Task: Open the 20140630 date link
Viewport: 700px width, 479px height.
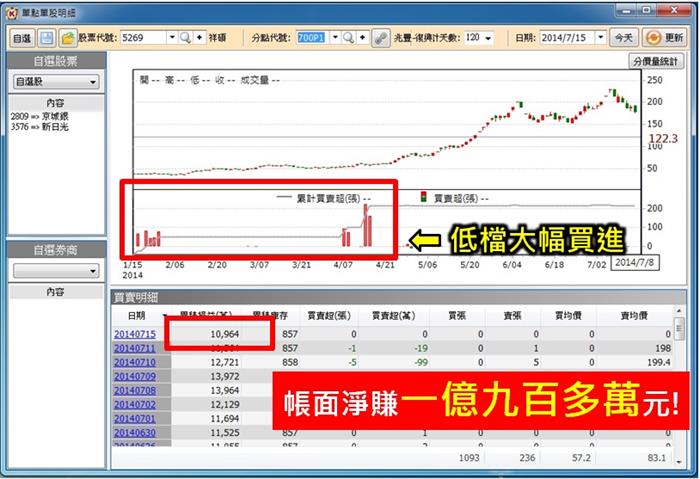Action: click(135, 433)
